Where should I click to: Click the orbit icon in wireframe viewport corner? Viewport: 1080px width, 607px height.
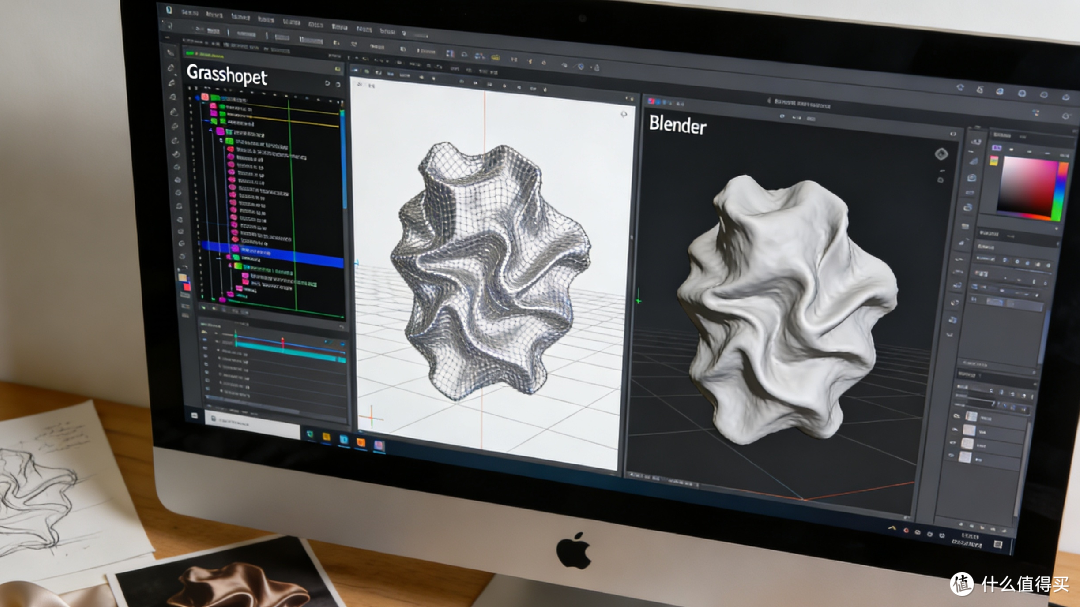point(624,114)
